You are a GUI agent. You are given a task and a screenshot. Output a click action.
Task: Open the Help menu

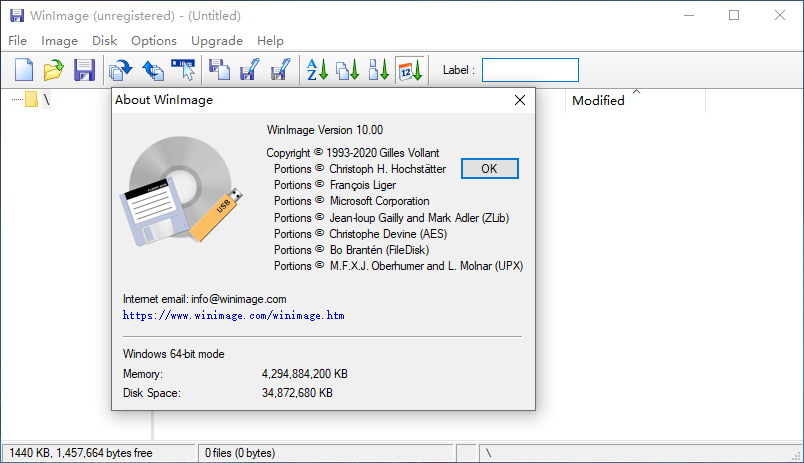click(270, 41)
